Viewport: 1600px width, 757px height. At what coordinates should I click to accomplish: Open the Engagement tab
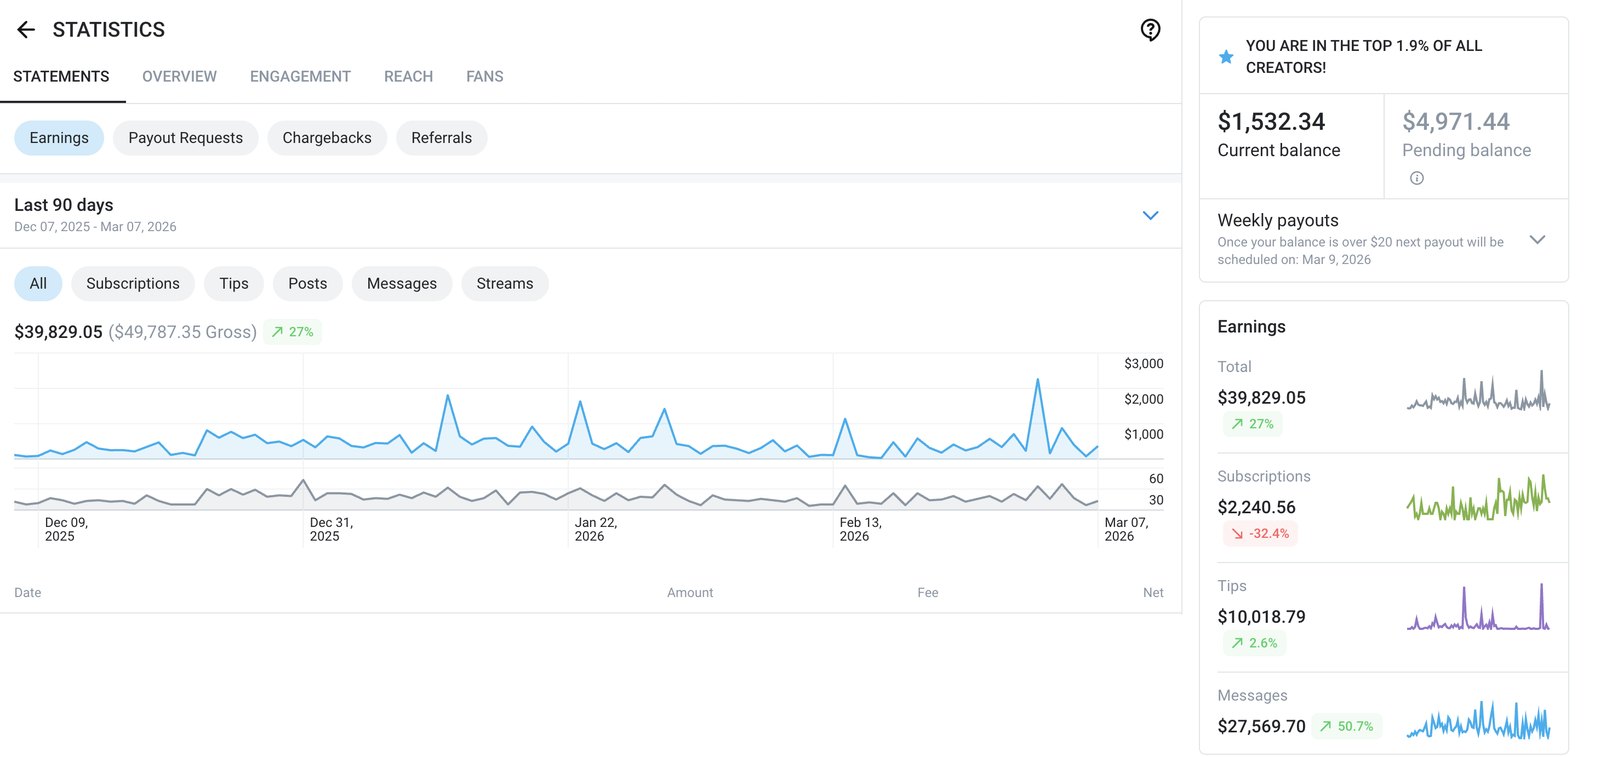coord(300,77)
